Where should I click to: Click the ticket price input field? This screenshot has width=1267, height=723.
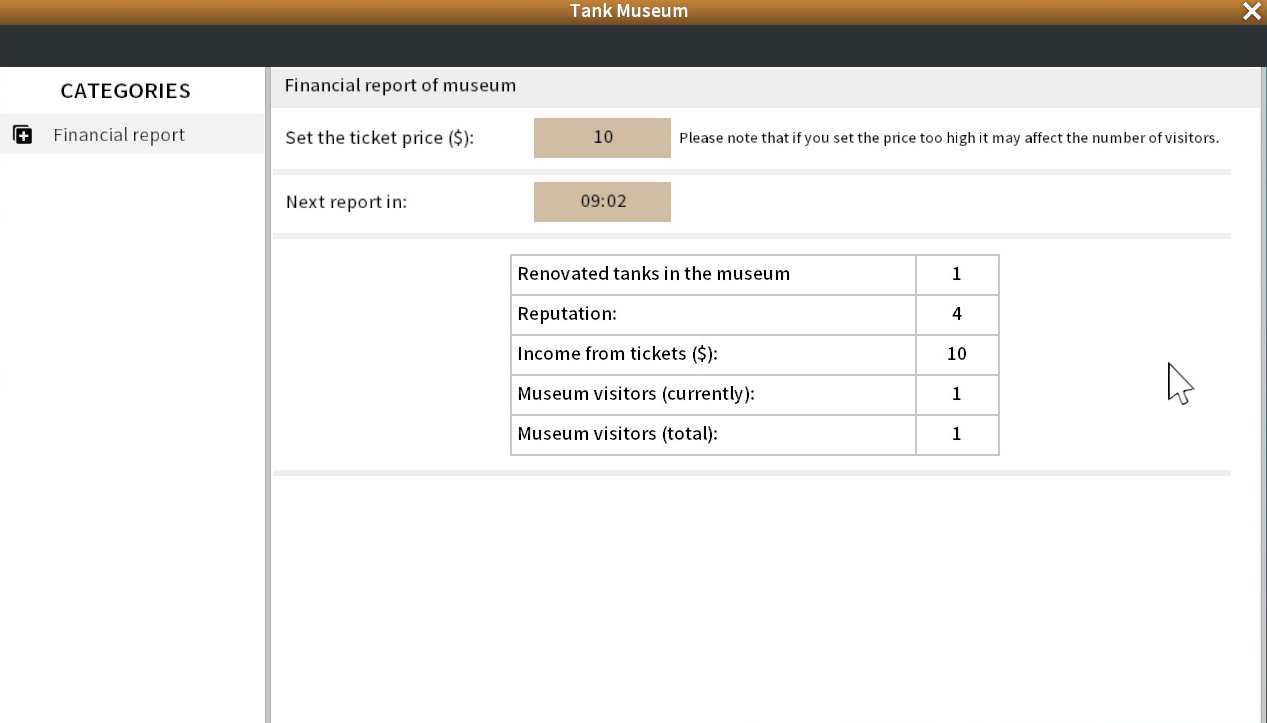pyautogui.click(x=602, y=138)
